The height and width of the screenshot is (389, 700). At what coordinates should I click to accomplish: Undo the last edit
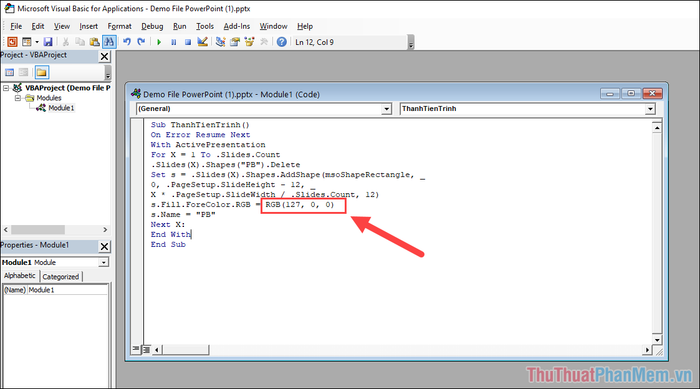click(x=127, y=42)
